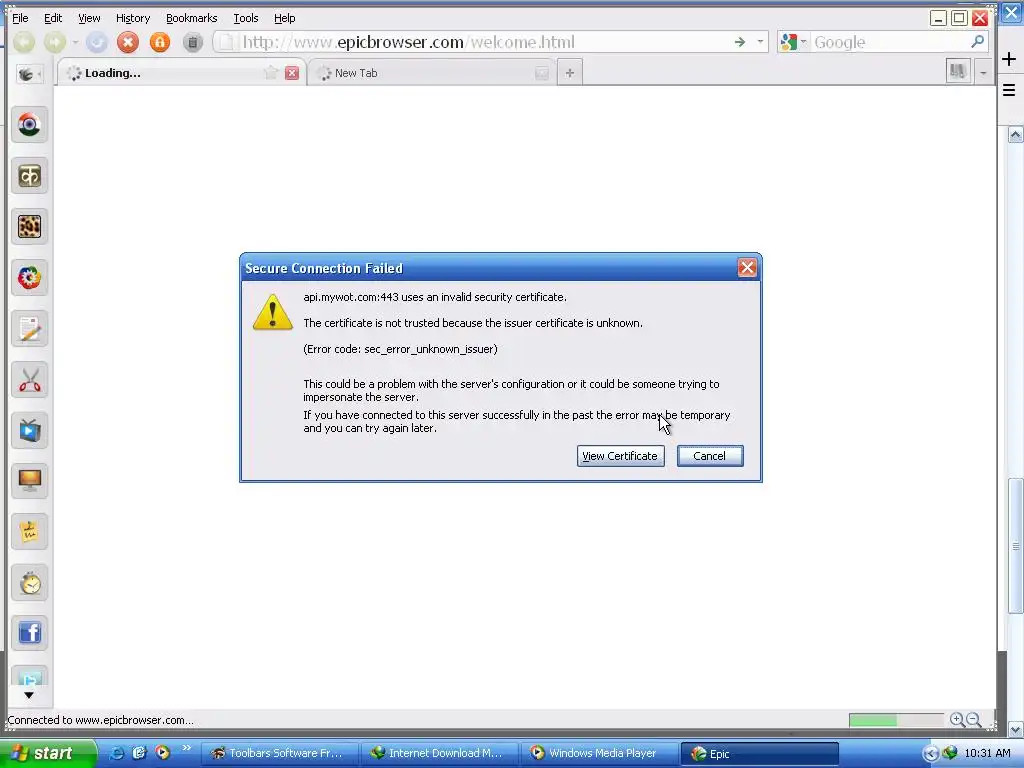This screenshot has height=768, width=1024.
Task: Open the View menu
Action: (x=89, y=18)
